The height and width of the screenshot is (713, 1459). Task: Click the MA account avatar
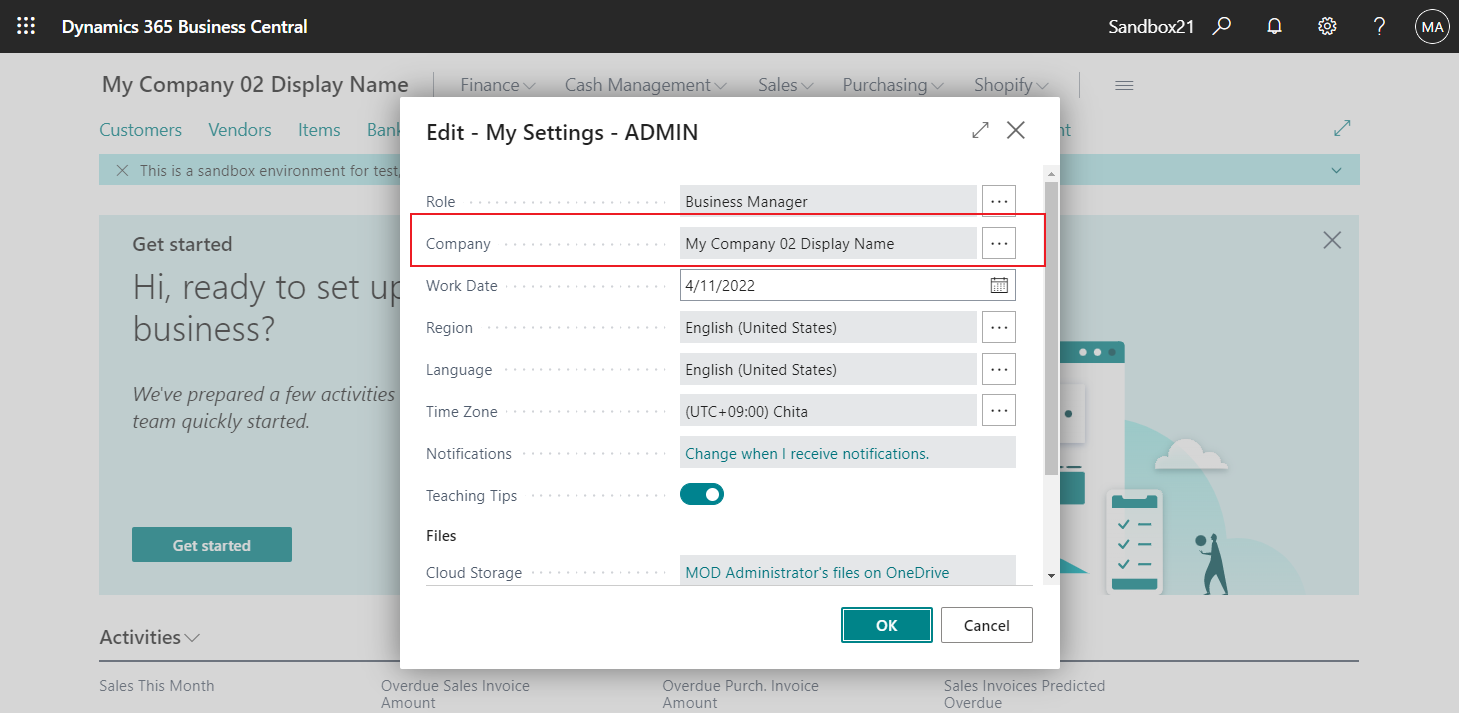[1432, 26]
